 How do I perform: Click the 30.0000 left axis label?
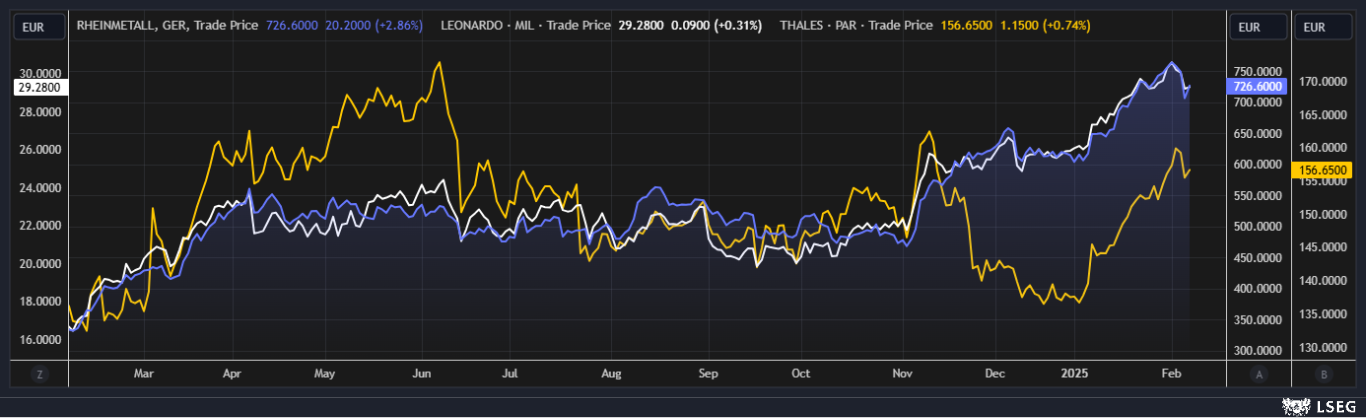click(40, 73)
